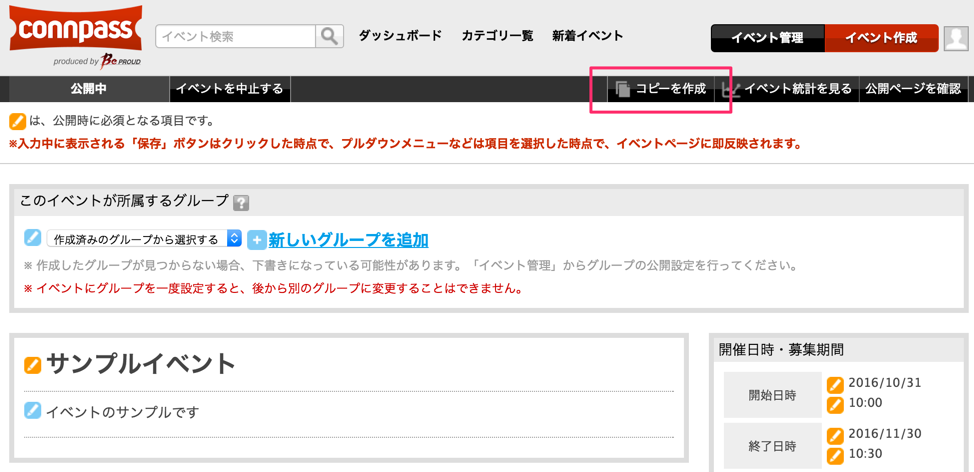Click イベントを中止する in the toolbar
The height and width of the screenshot is (472, 974).
pyautogui.click(x=230, y=89)
